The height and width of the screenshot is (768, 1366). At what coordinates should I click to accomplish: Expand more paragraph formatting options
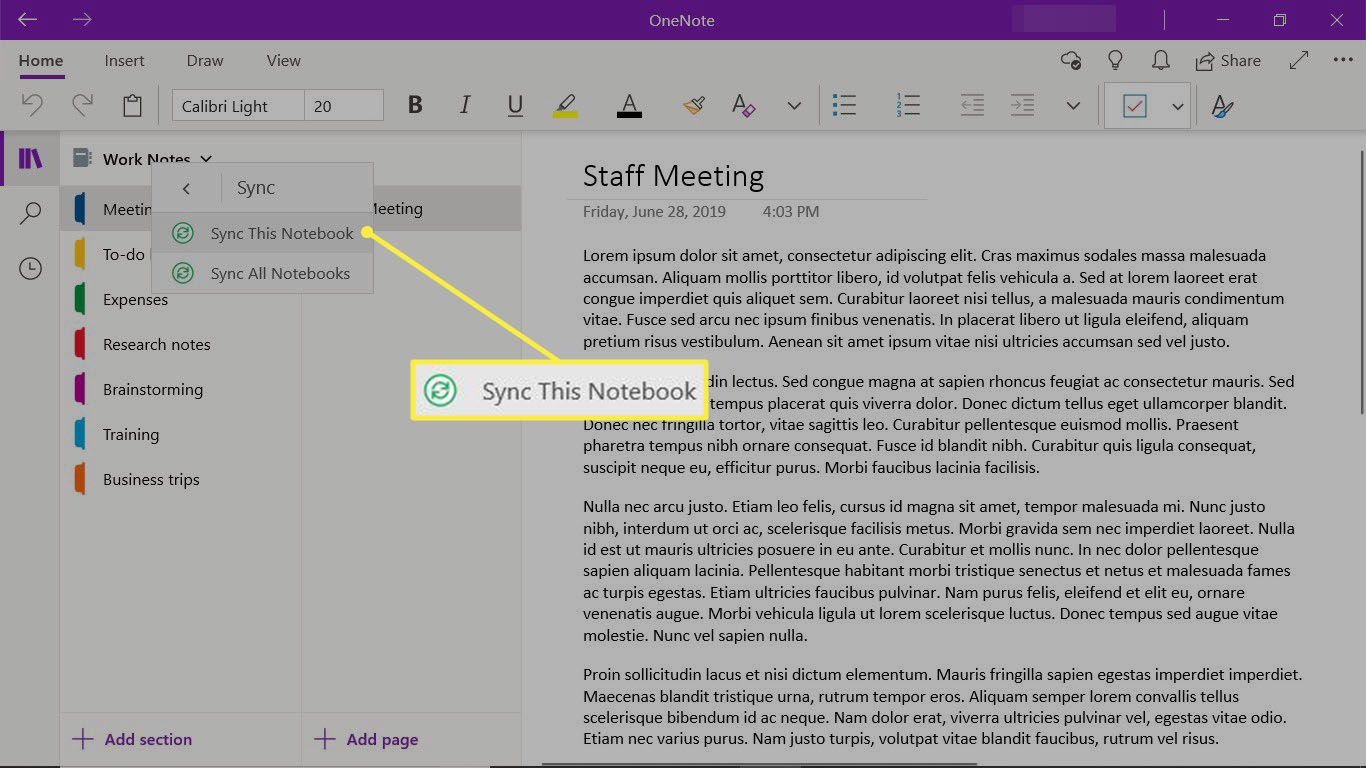click(1073, 105)
